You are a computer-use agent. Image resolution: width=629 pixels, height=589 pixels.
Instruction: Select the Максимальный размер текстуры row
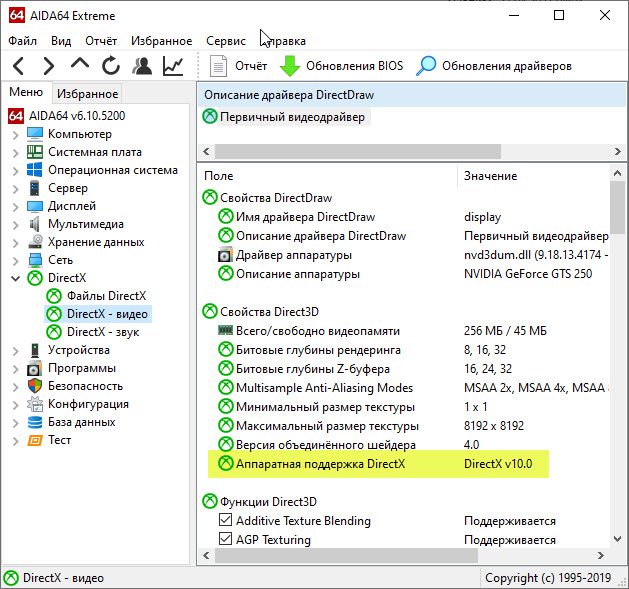[371, 426]
